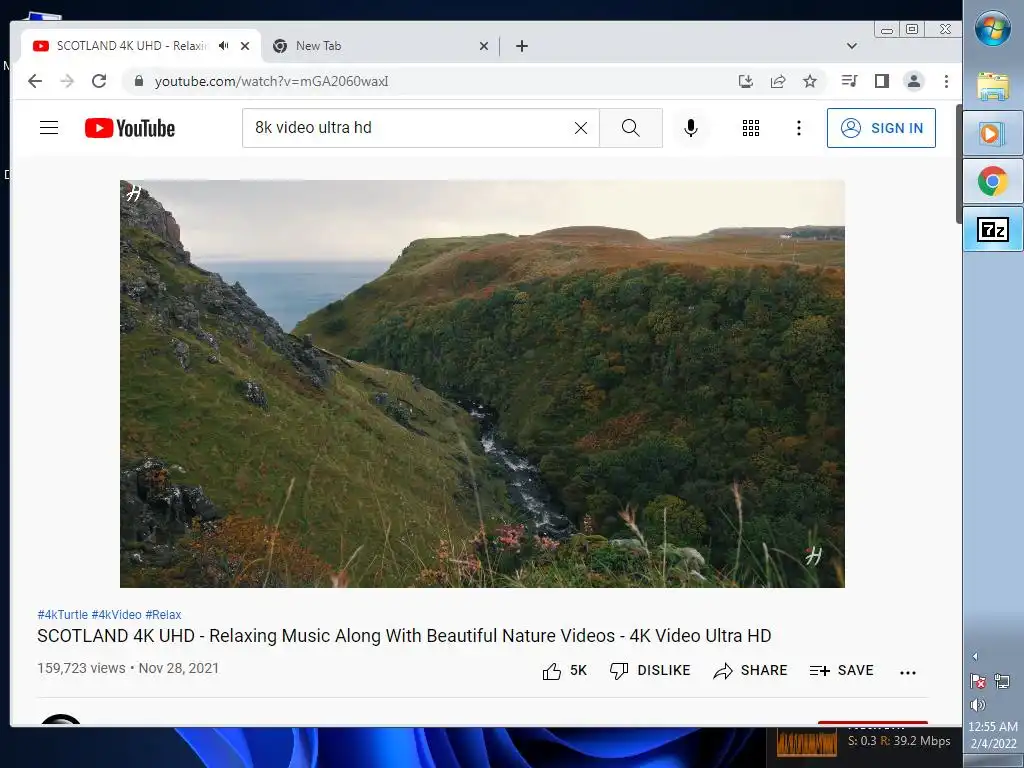
Task: Click the Scotland video player
Action: [x=482, y=384]
